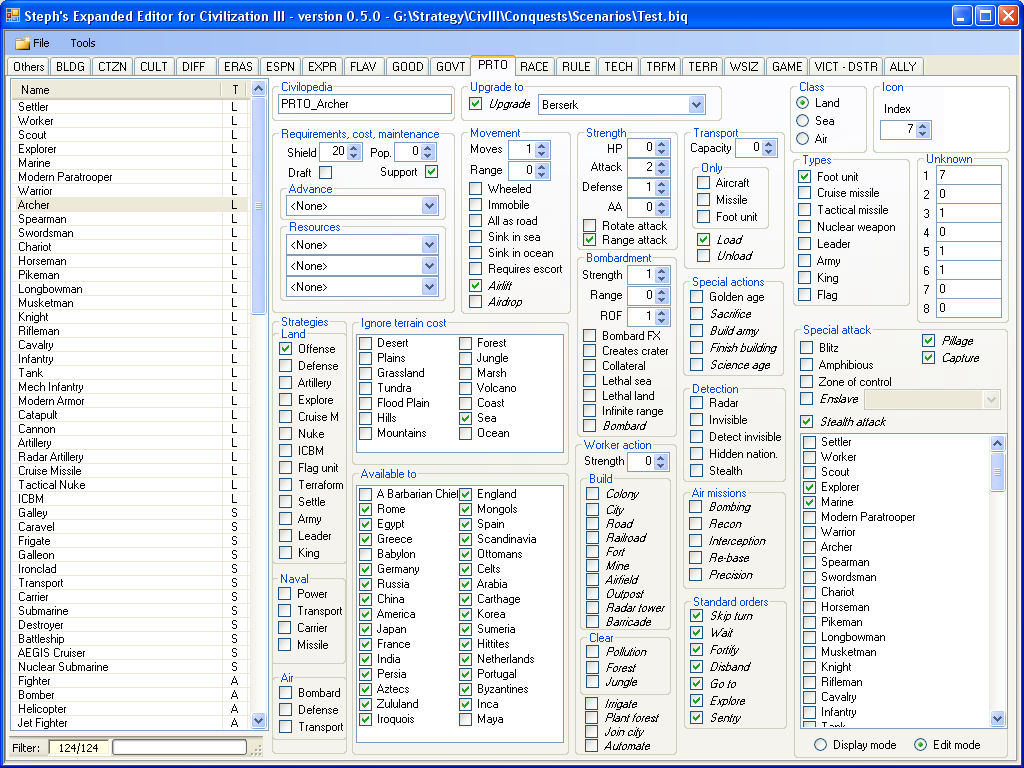Screen dimensions: 1024x768
Task: Select the Air class radio button
Action: 803,138
